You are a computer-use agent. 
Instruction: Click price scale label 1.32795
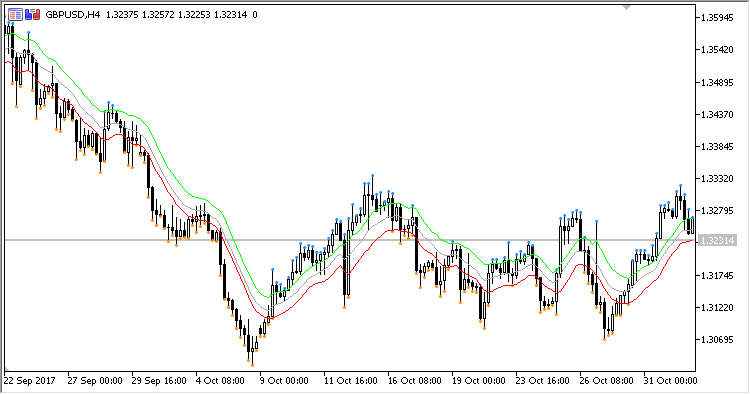click(x=717, y=211)
